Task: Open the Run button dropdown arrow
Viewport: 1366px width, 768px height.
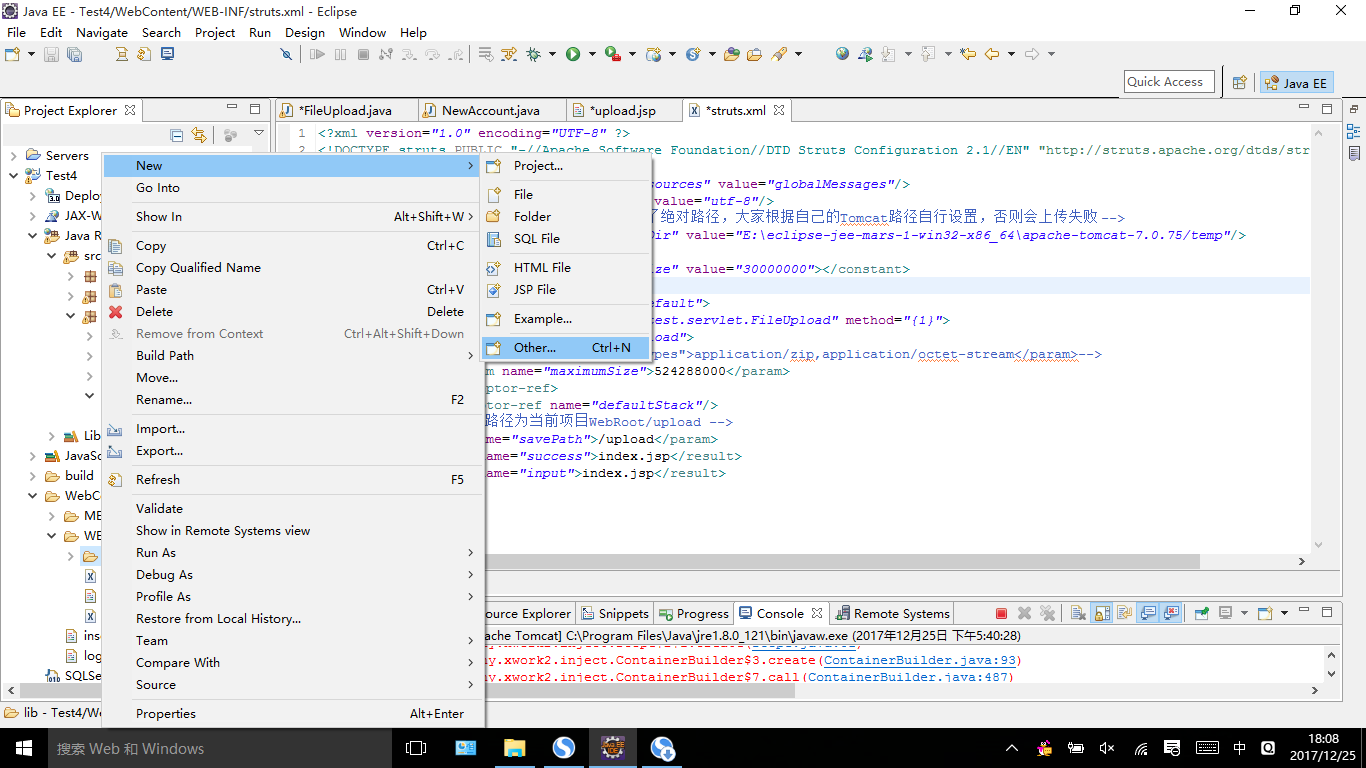Action: pos(592,54)
